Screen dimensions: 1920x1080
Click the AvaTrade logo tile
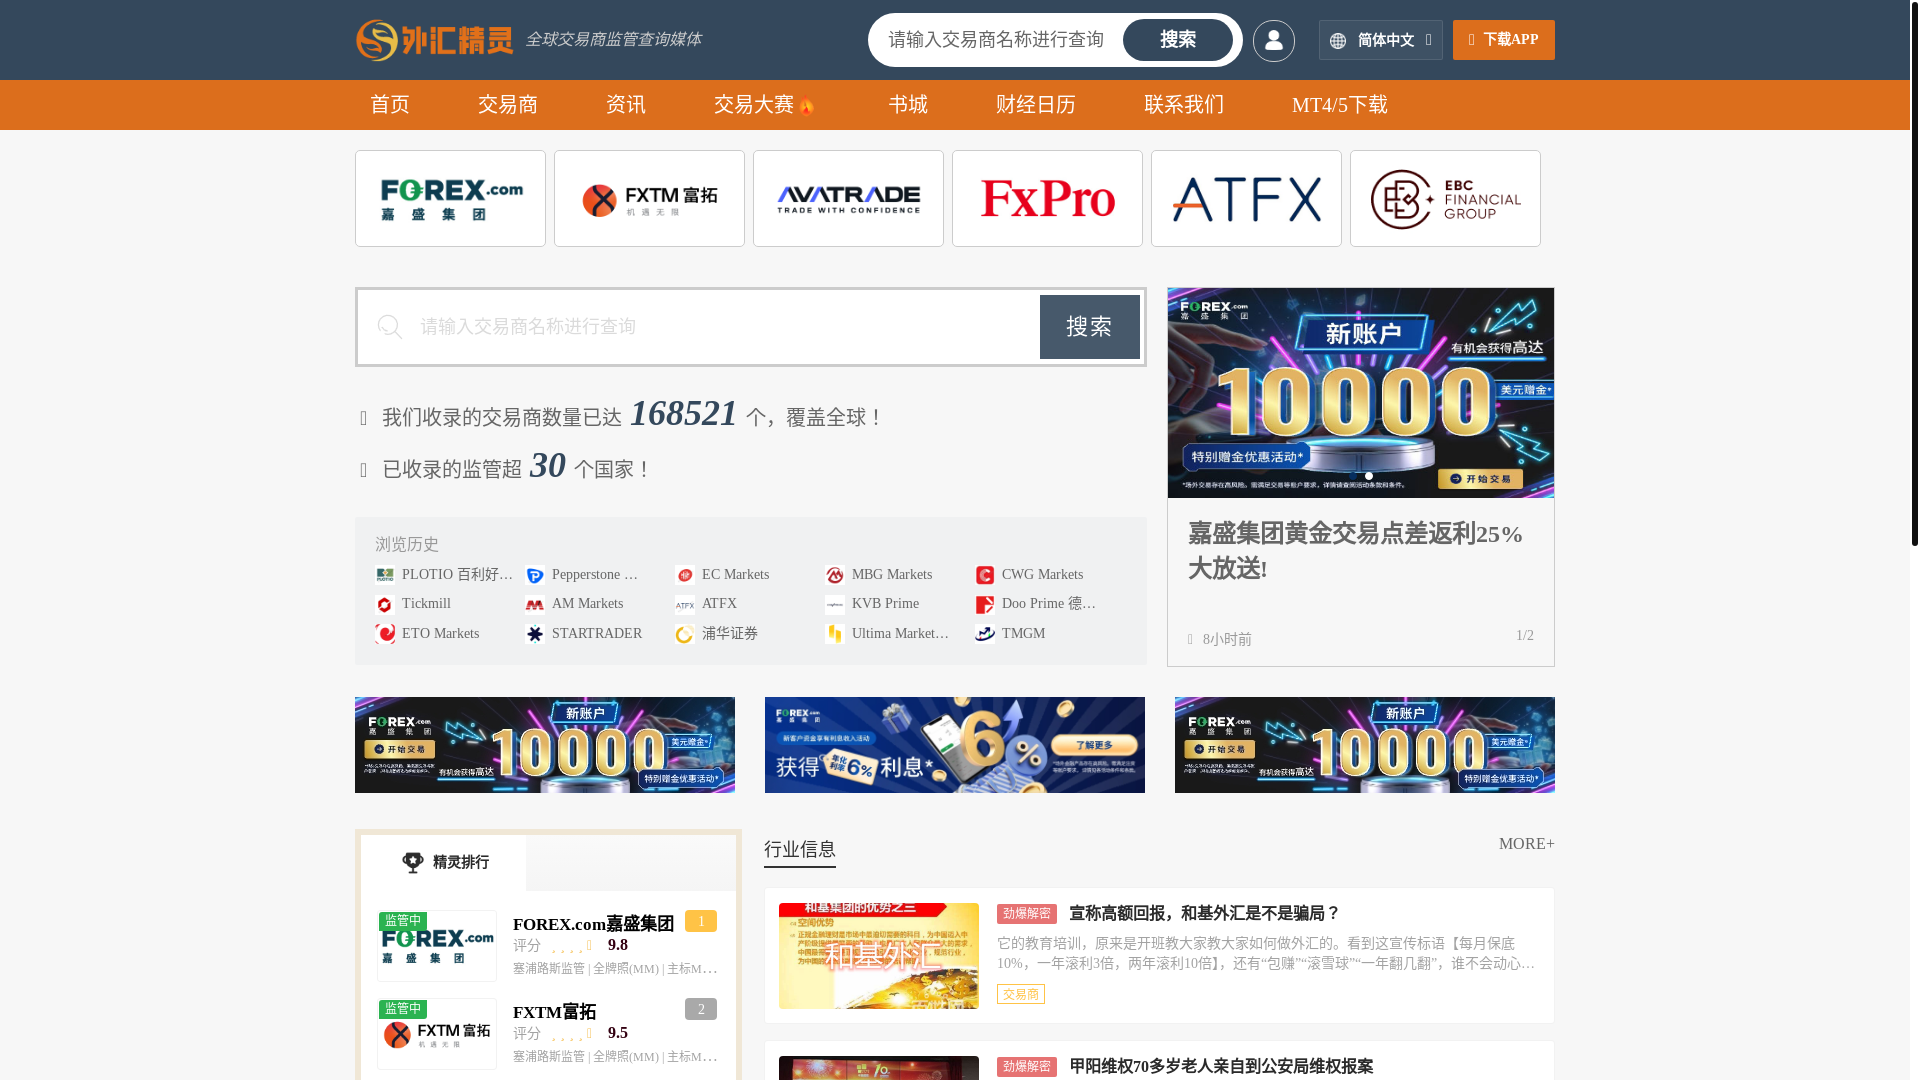848,199
